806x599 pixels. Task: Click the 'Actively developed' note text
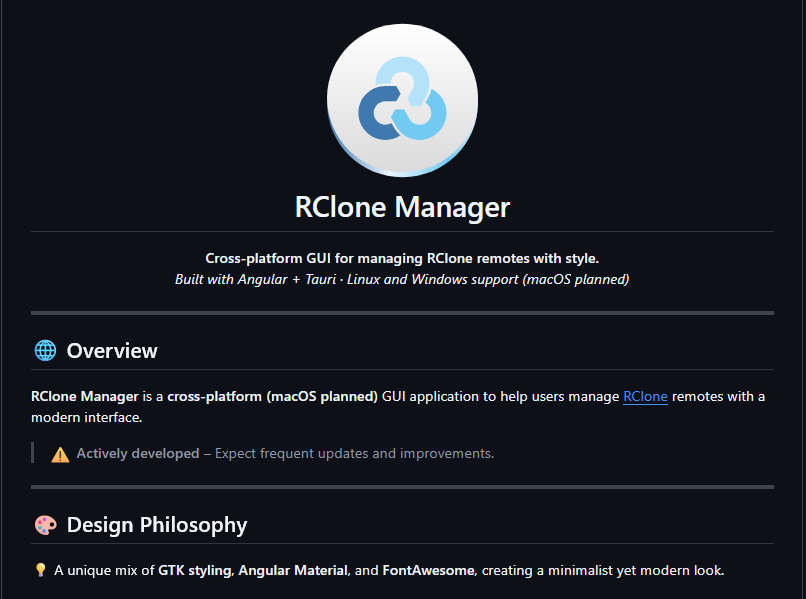pos(138,453)
